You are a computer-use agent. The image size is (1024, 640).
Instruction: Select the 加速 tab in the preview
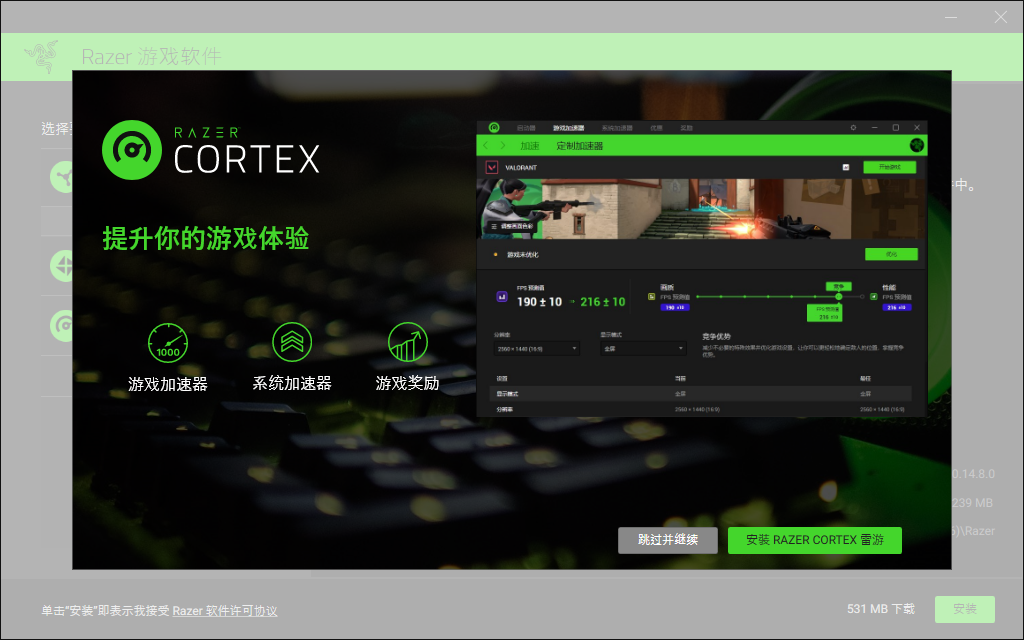(529, 146)
